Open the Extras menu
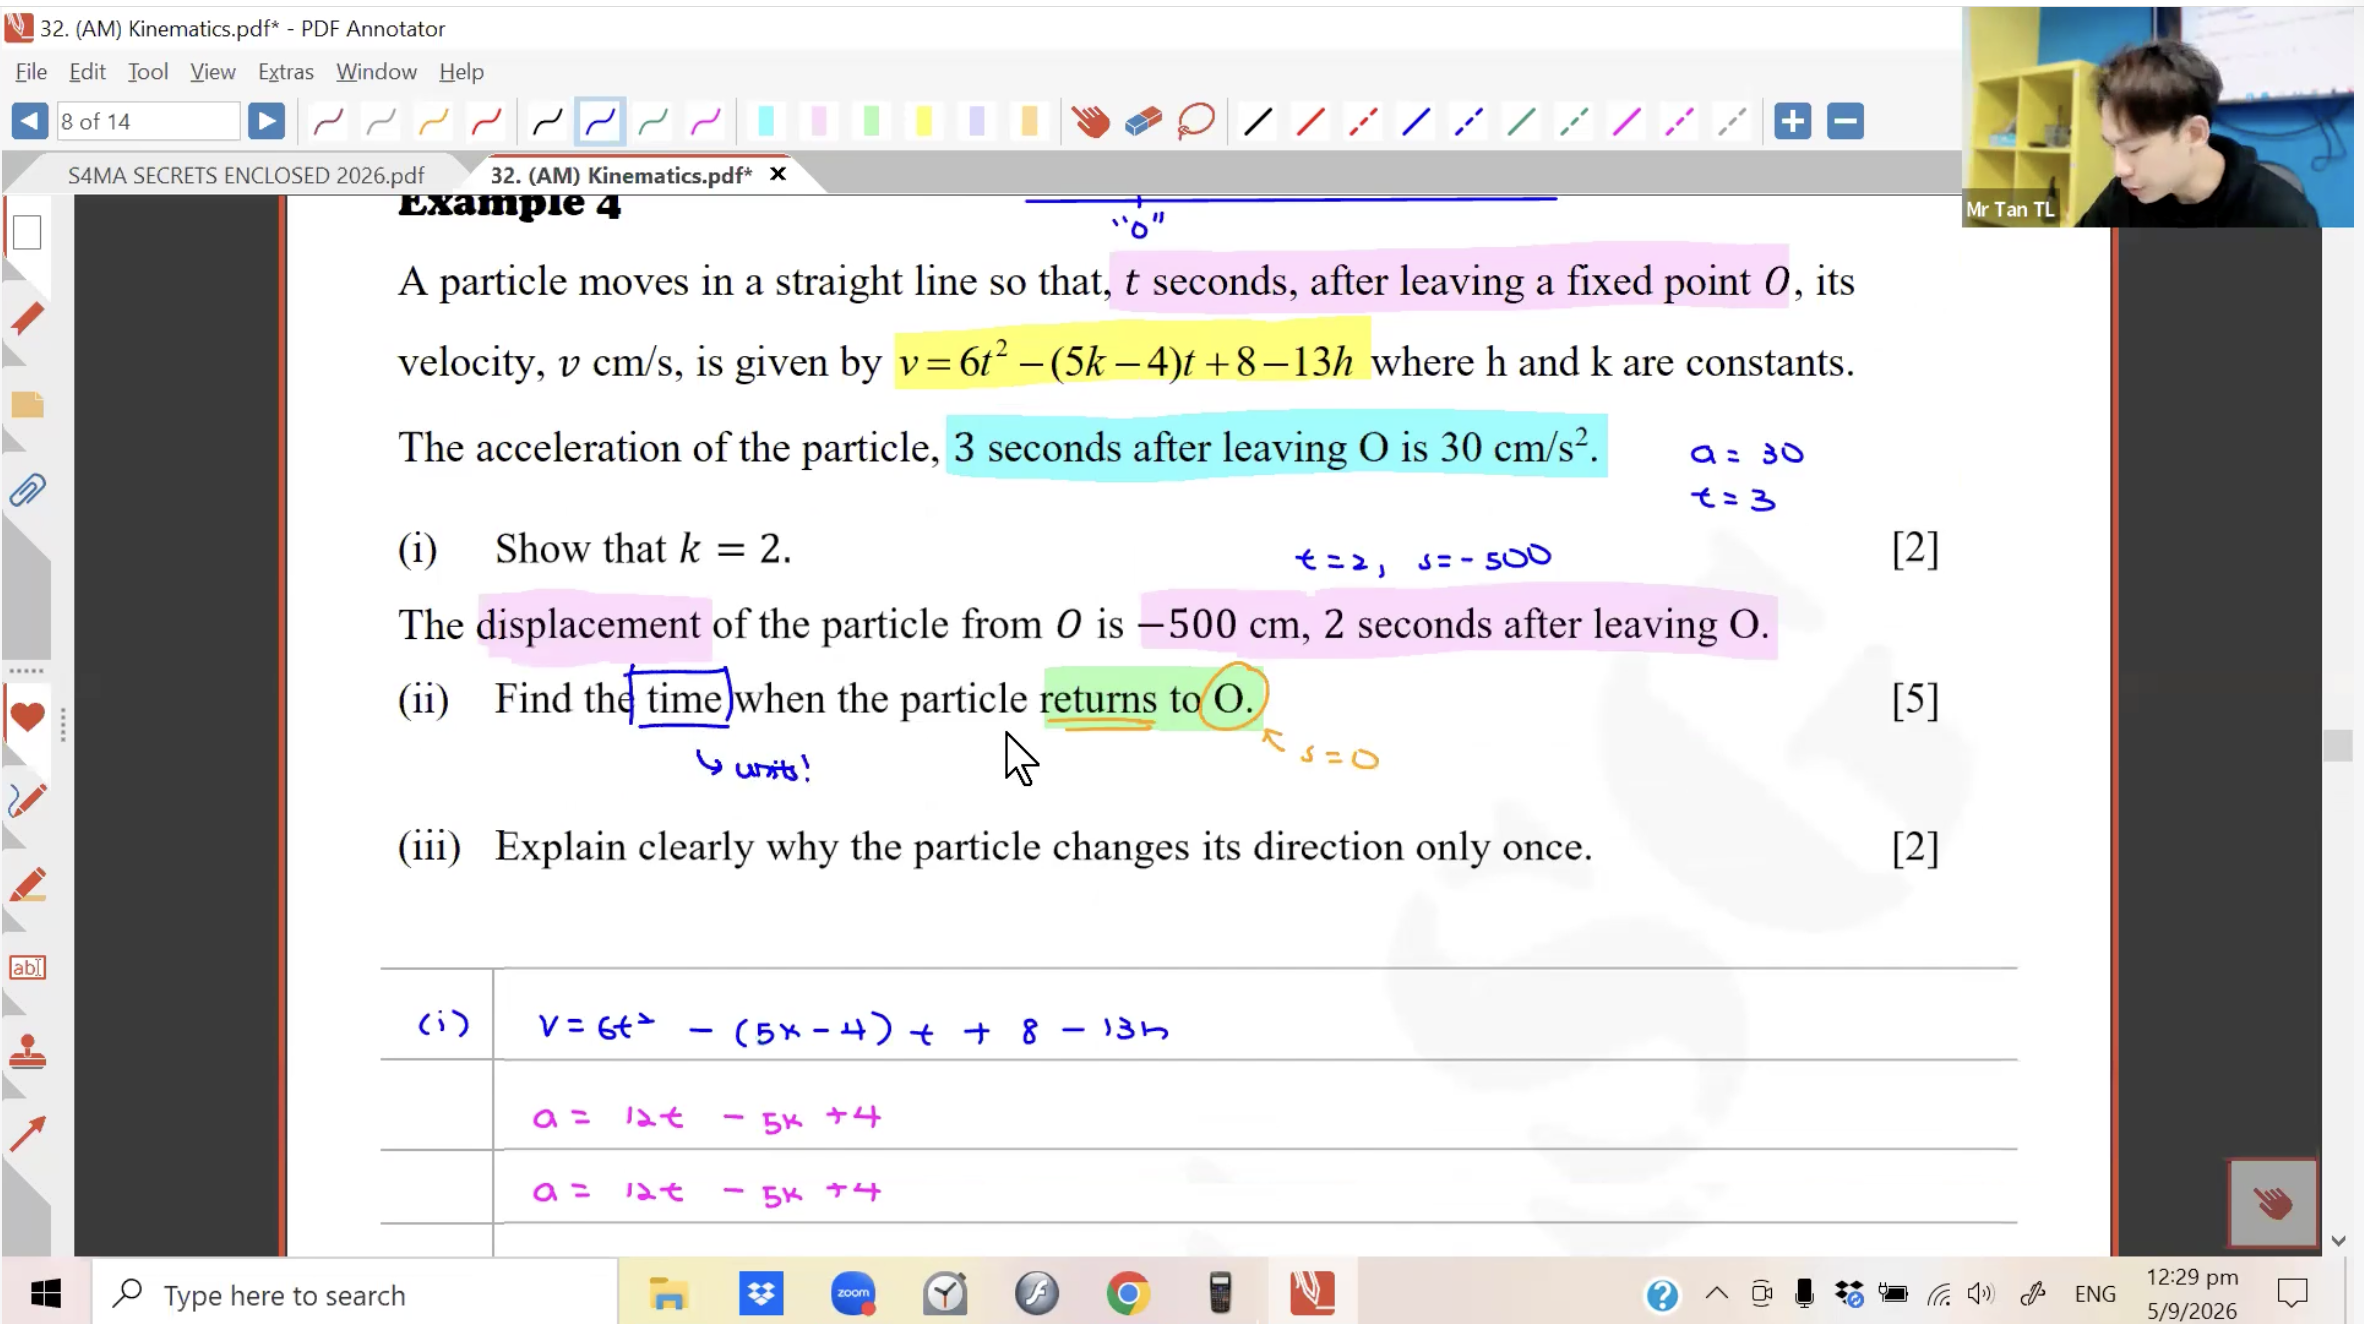Image resolution: width=2364 pixels, height=1324 pixels. (285, 71)
